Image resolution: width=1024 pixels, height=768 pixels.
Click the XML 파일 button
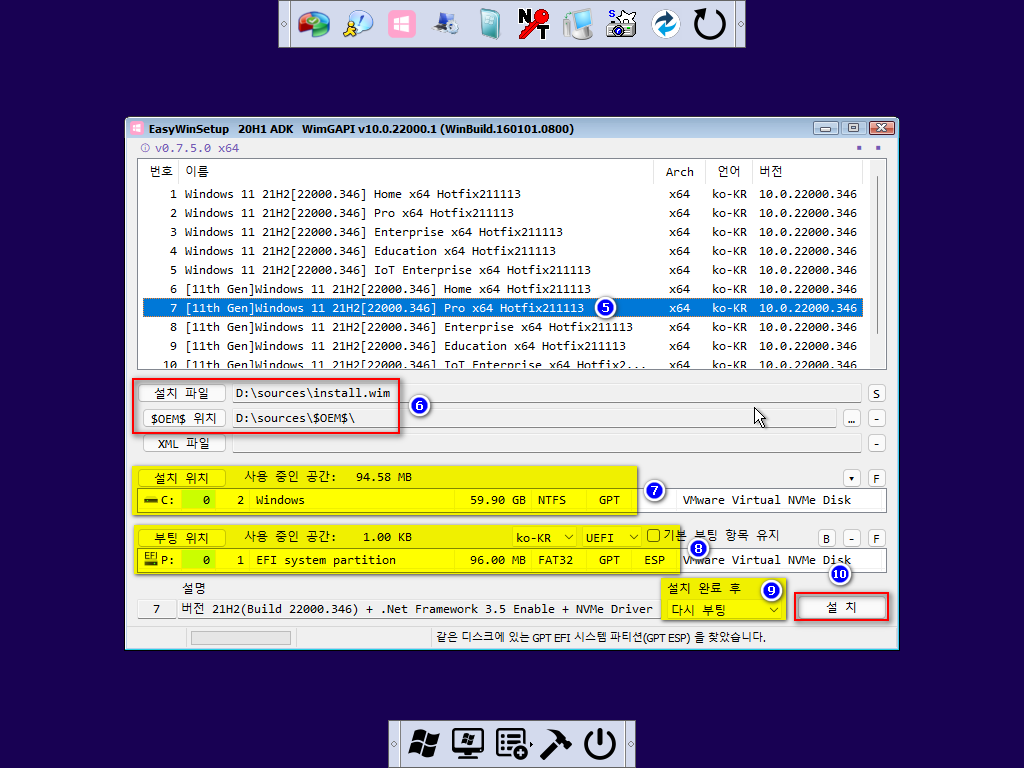tap(184, 443)
